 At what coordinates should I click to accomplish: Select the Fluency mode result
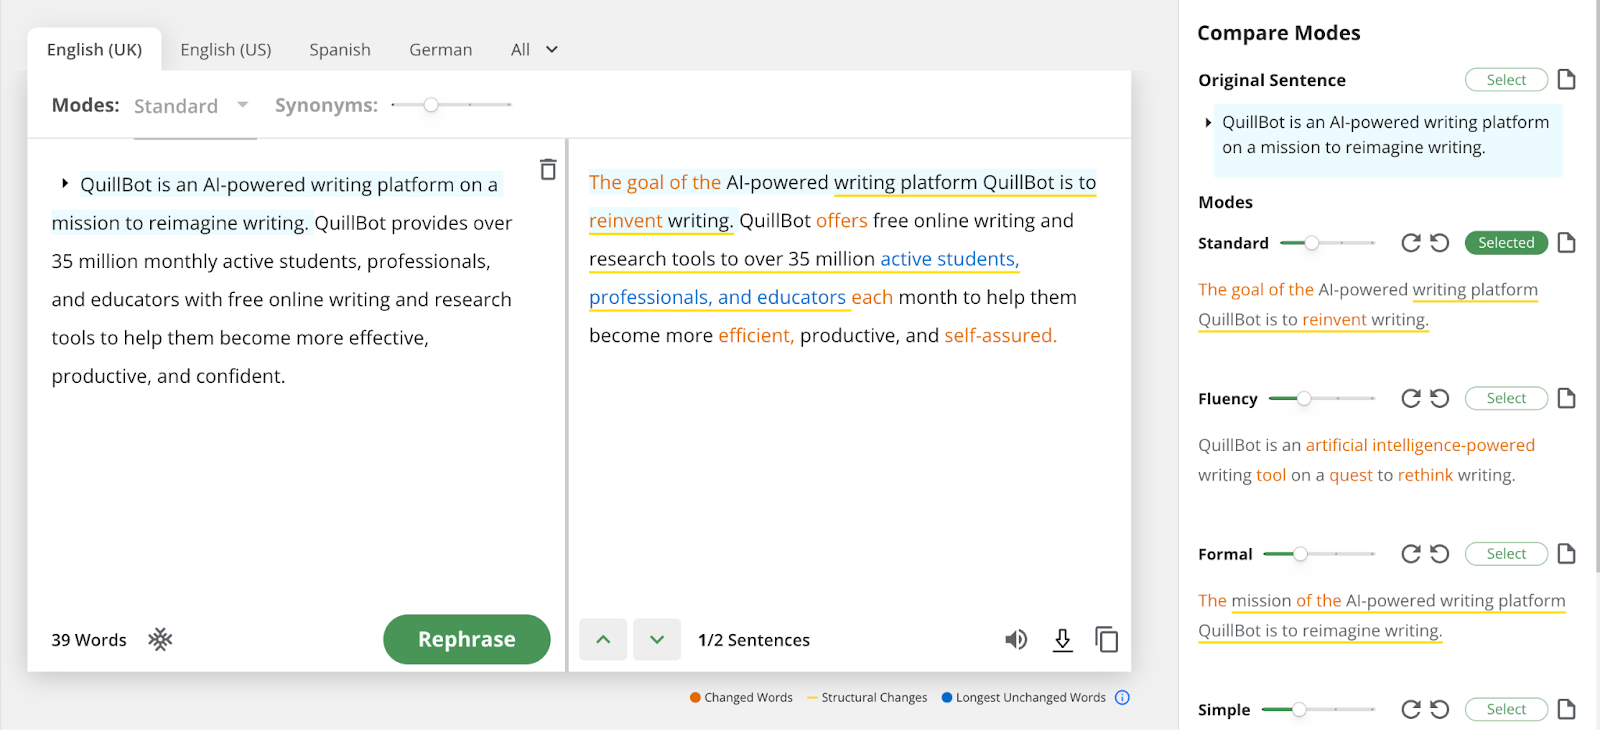tap(1506, 398)
